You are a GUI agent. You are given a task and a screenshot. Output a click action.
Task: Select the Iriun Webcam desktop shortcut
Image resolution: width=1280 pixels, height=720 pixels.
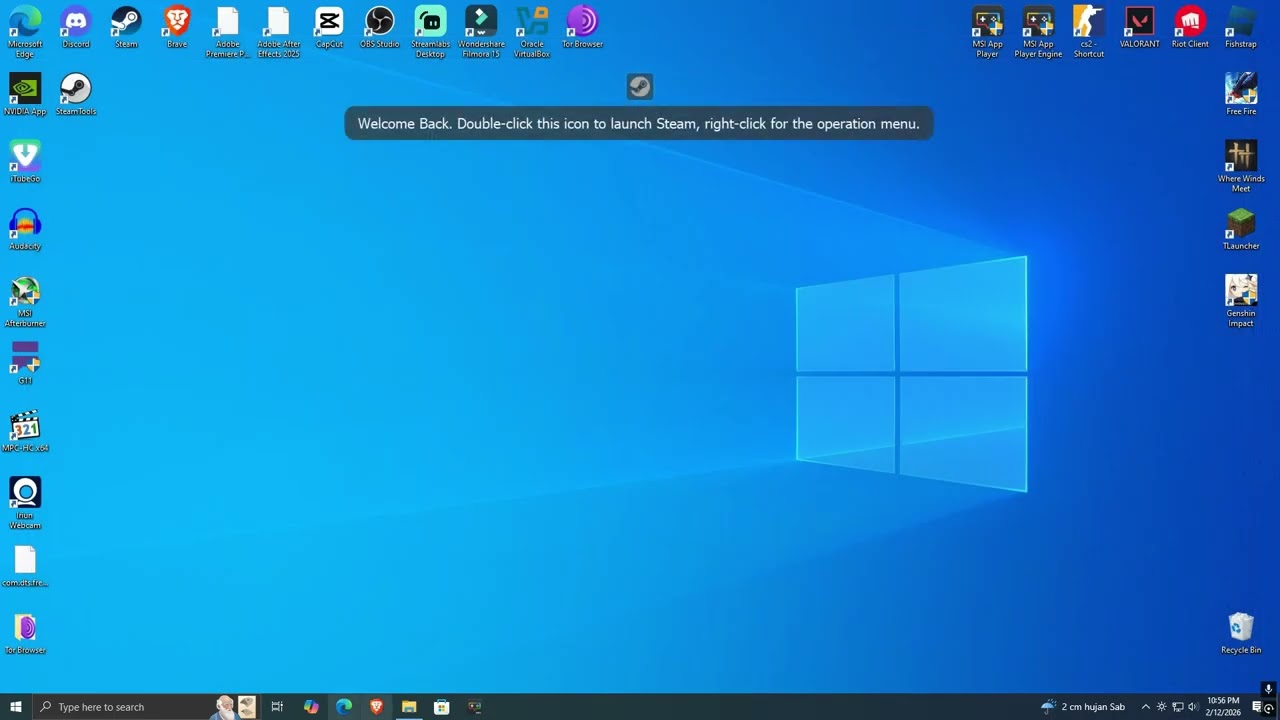click(x=25, y=504)
